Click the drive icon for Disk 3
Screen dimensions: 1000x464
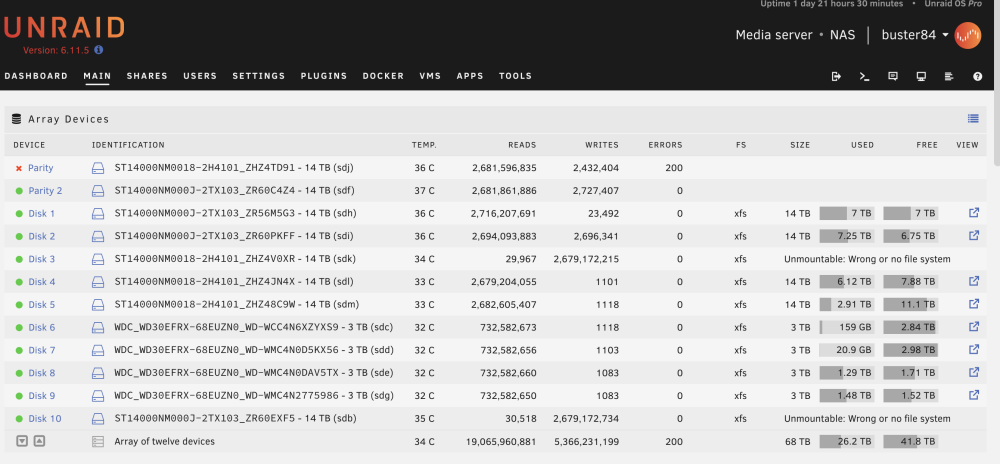98,259
